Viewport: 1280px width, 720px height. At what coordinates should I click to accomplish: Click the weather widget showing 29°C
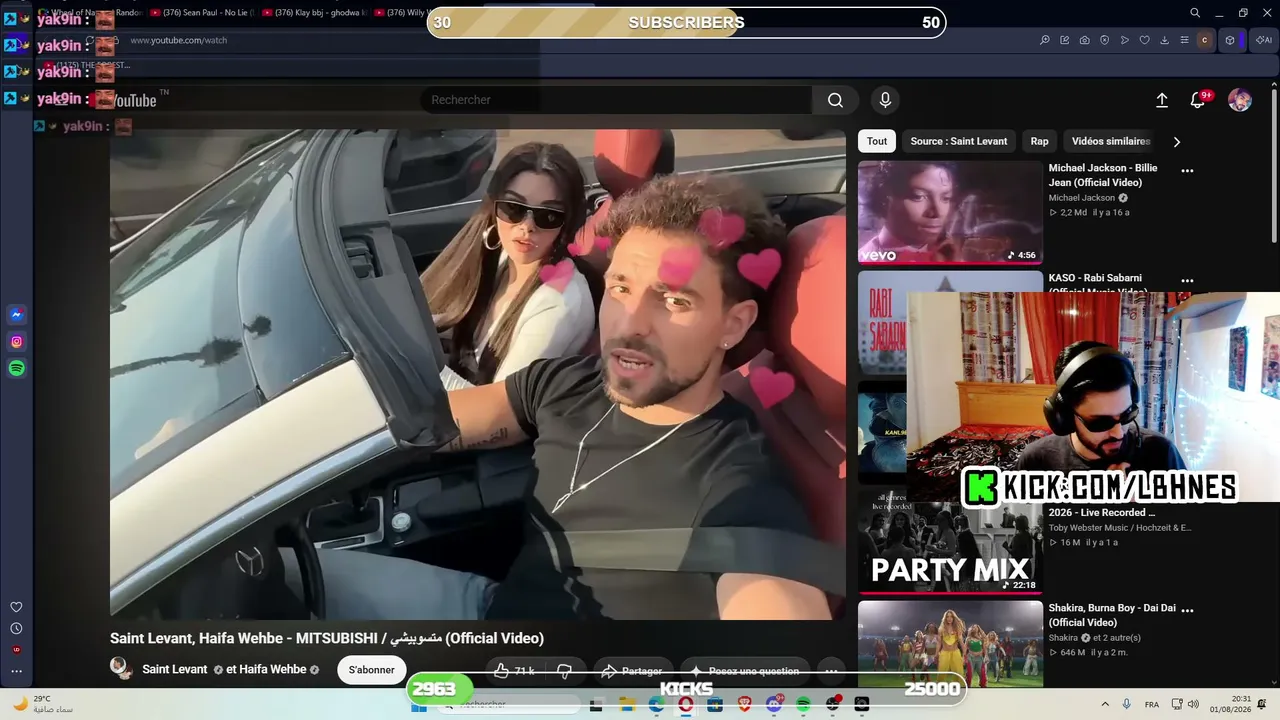click(45, 704)
